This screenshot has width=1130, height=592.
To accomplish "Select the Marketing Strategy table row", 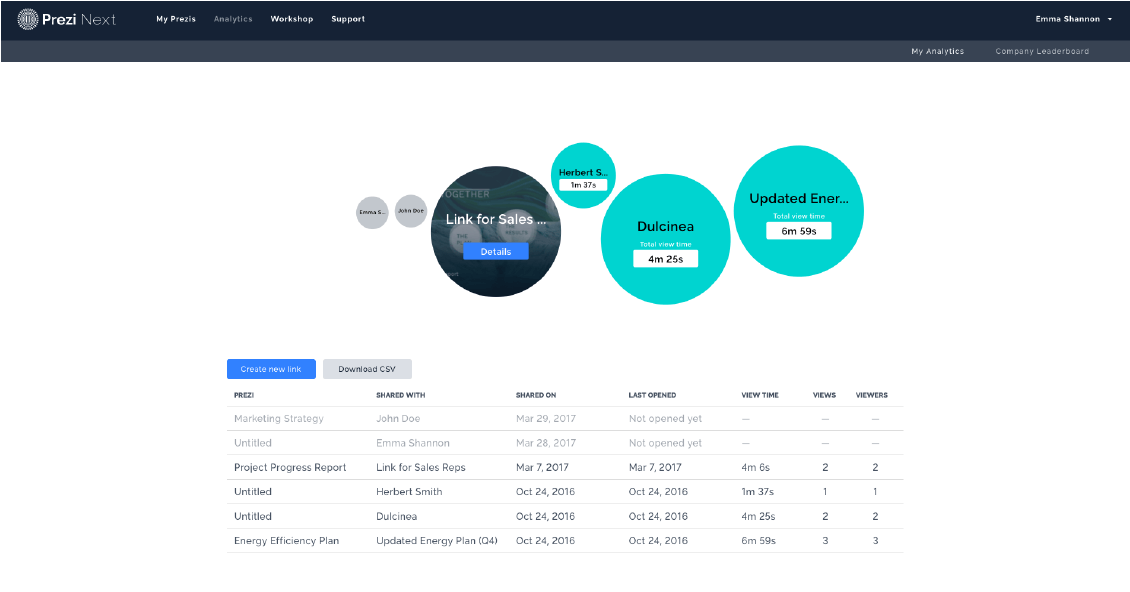I will pyautogui.click(x=279, y=419).
